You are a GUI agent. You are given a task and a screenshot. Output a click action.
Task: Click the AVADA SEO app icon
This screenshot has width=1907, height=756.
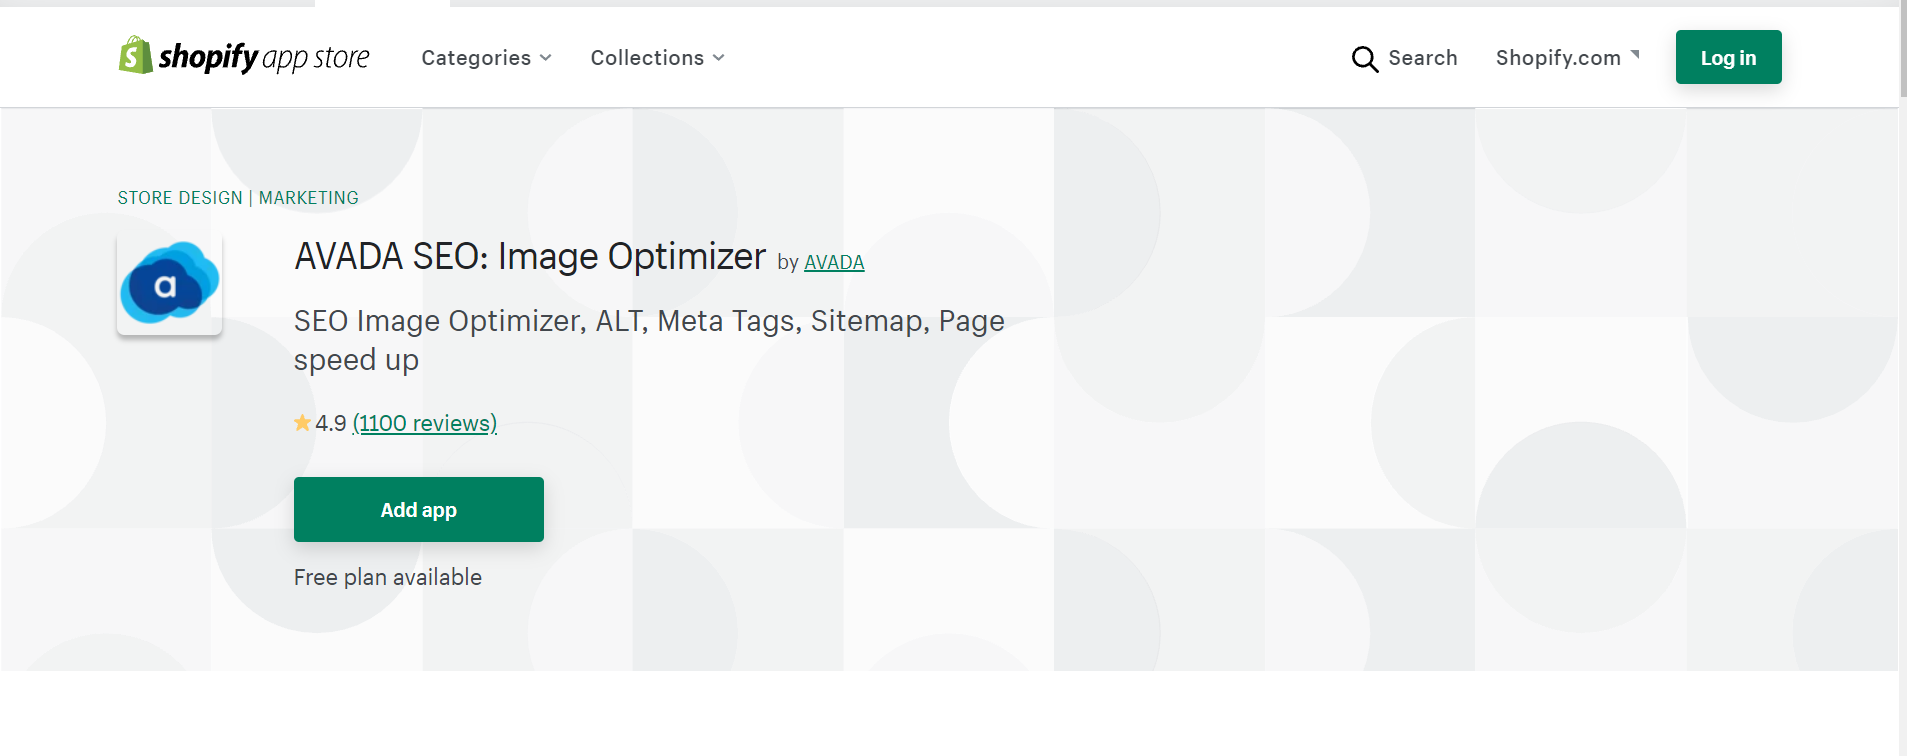click(169, 284)
